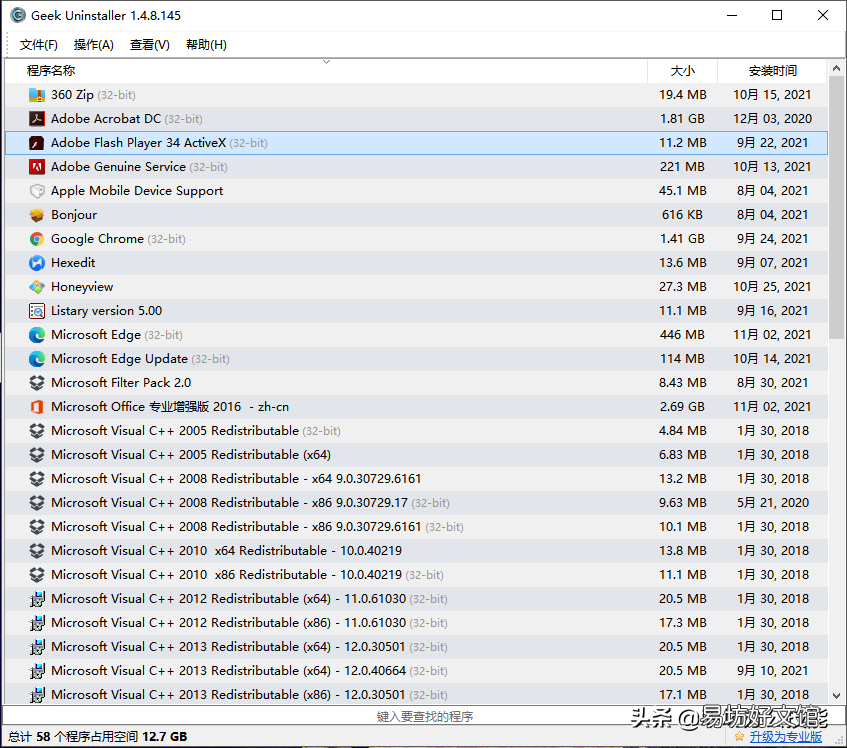Click the Visual C++ 2010 x64 icon
Screen dimensions: 847x748
[x=37, y=551]
